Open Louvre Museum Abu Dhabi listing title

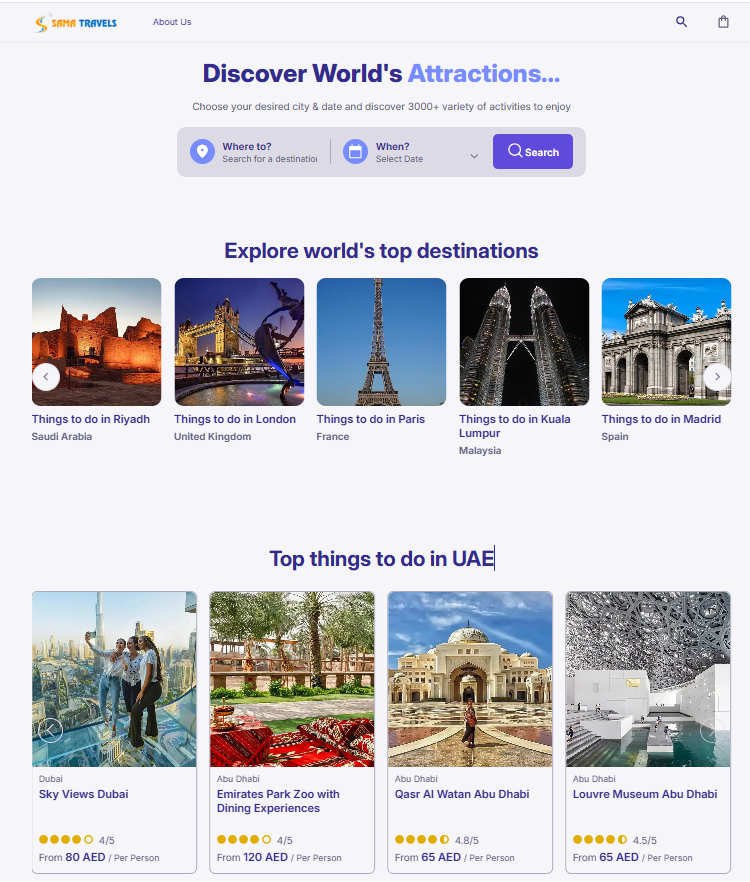point(645,795)
